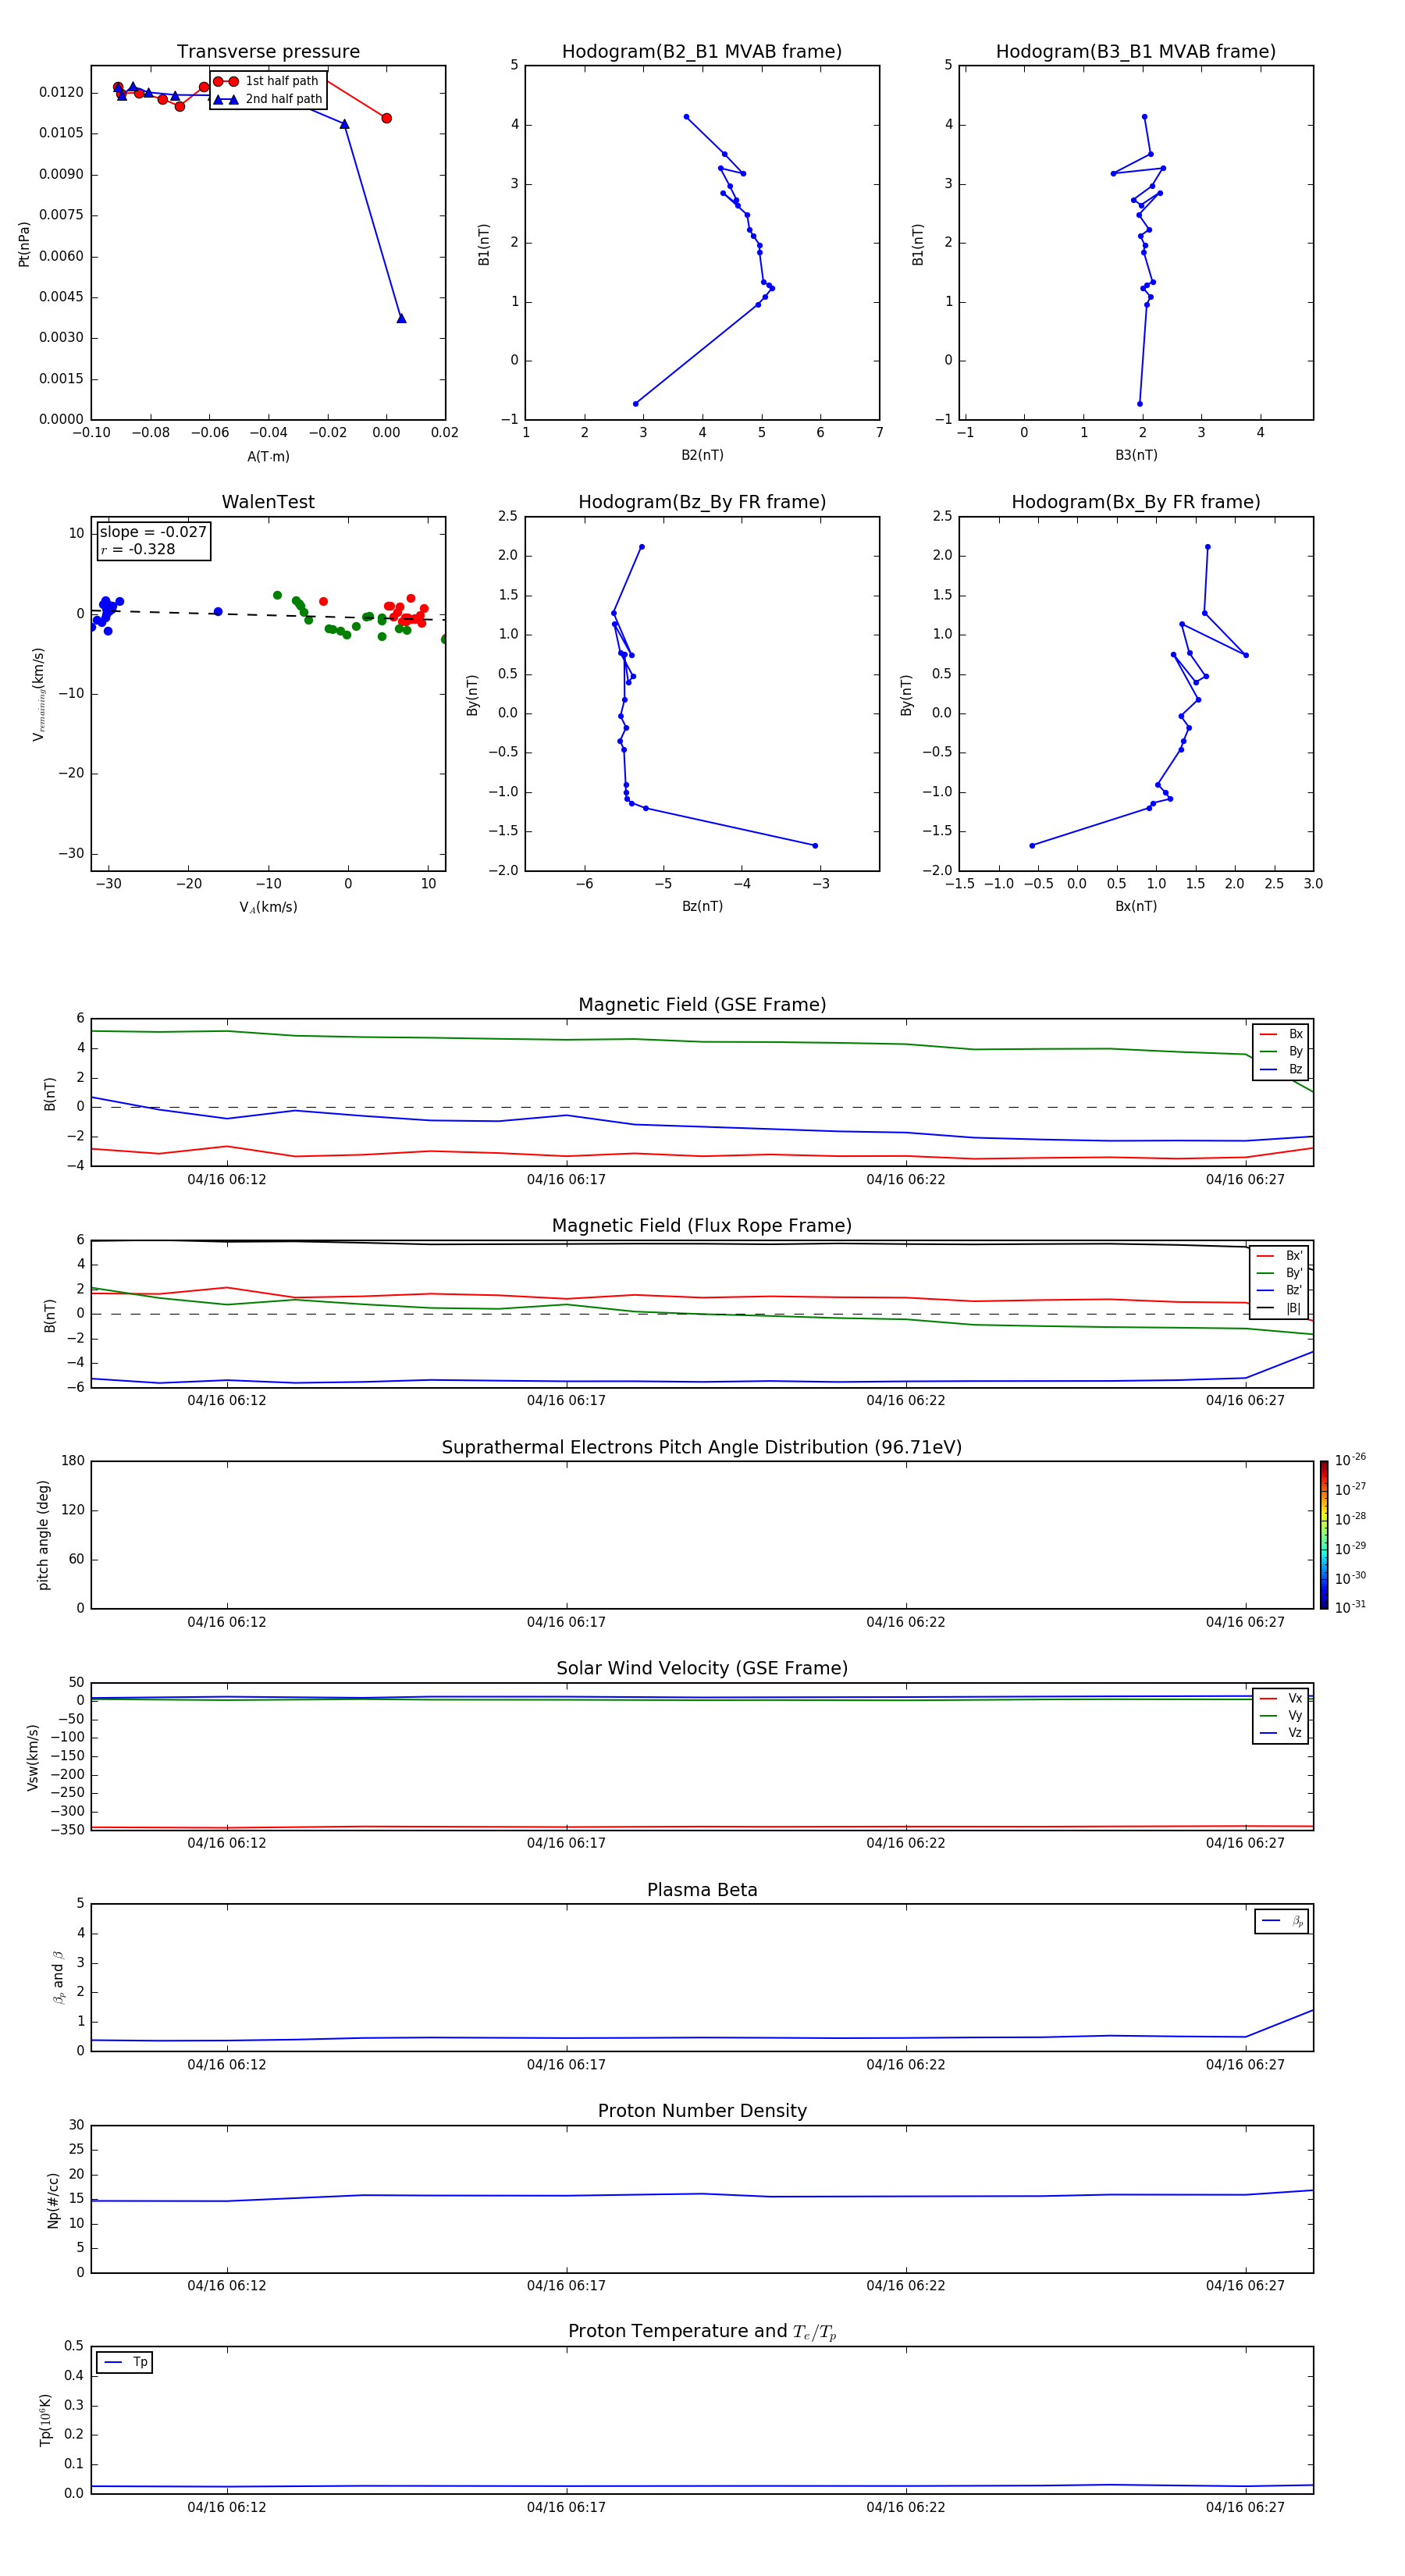
Task: Click the last blue triangle point in Transverse pressure
Action: (x=401, y=318)
